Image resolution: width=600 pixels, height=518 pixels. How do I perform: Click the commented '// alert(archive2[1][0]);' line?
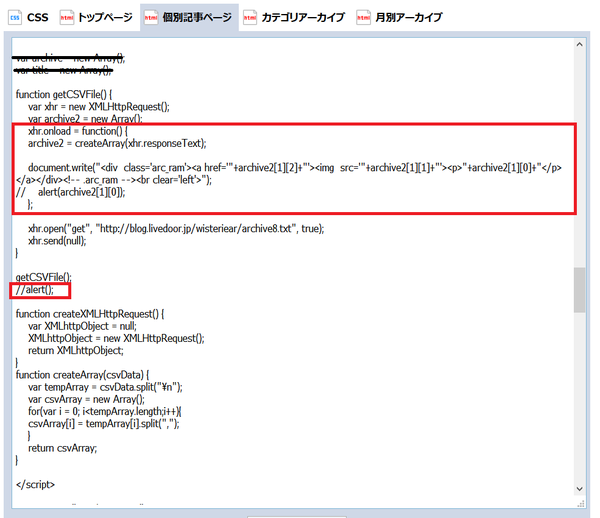pyautogui.click(x=71, y=192)
